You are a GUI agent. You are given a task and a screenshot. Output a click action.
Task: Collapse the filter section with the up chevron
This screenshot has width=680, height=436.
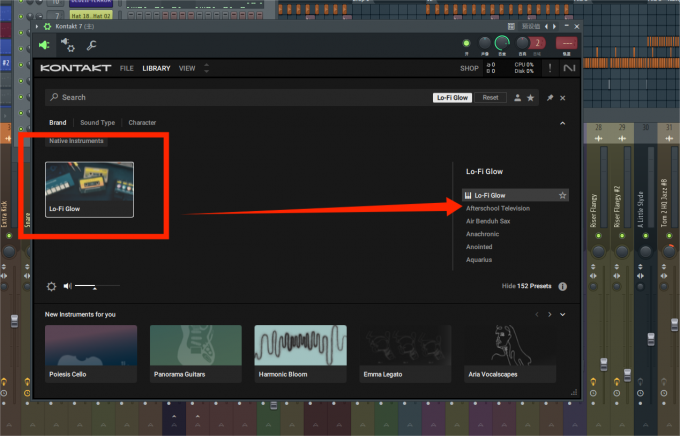coord(562,123)
